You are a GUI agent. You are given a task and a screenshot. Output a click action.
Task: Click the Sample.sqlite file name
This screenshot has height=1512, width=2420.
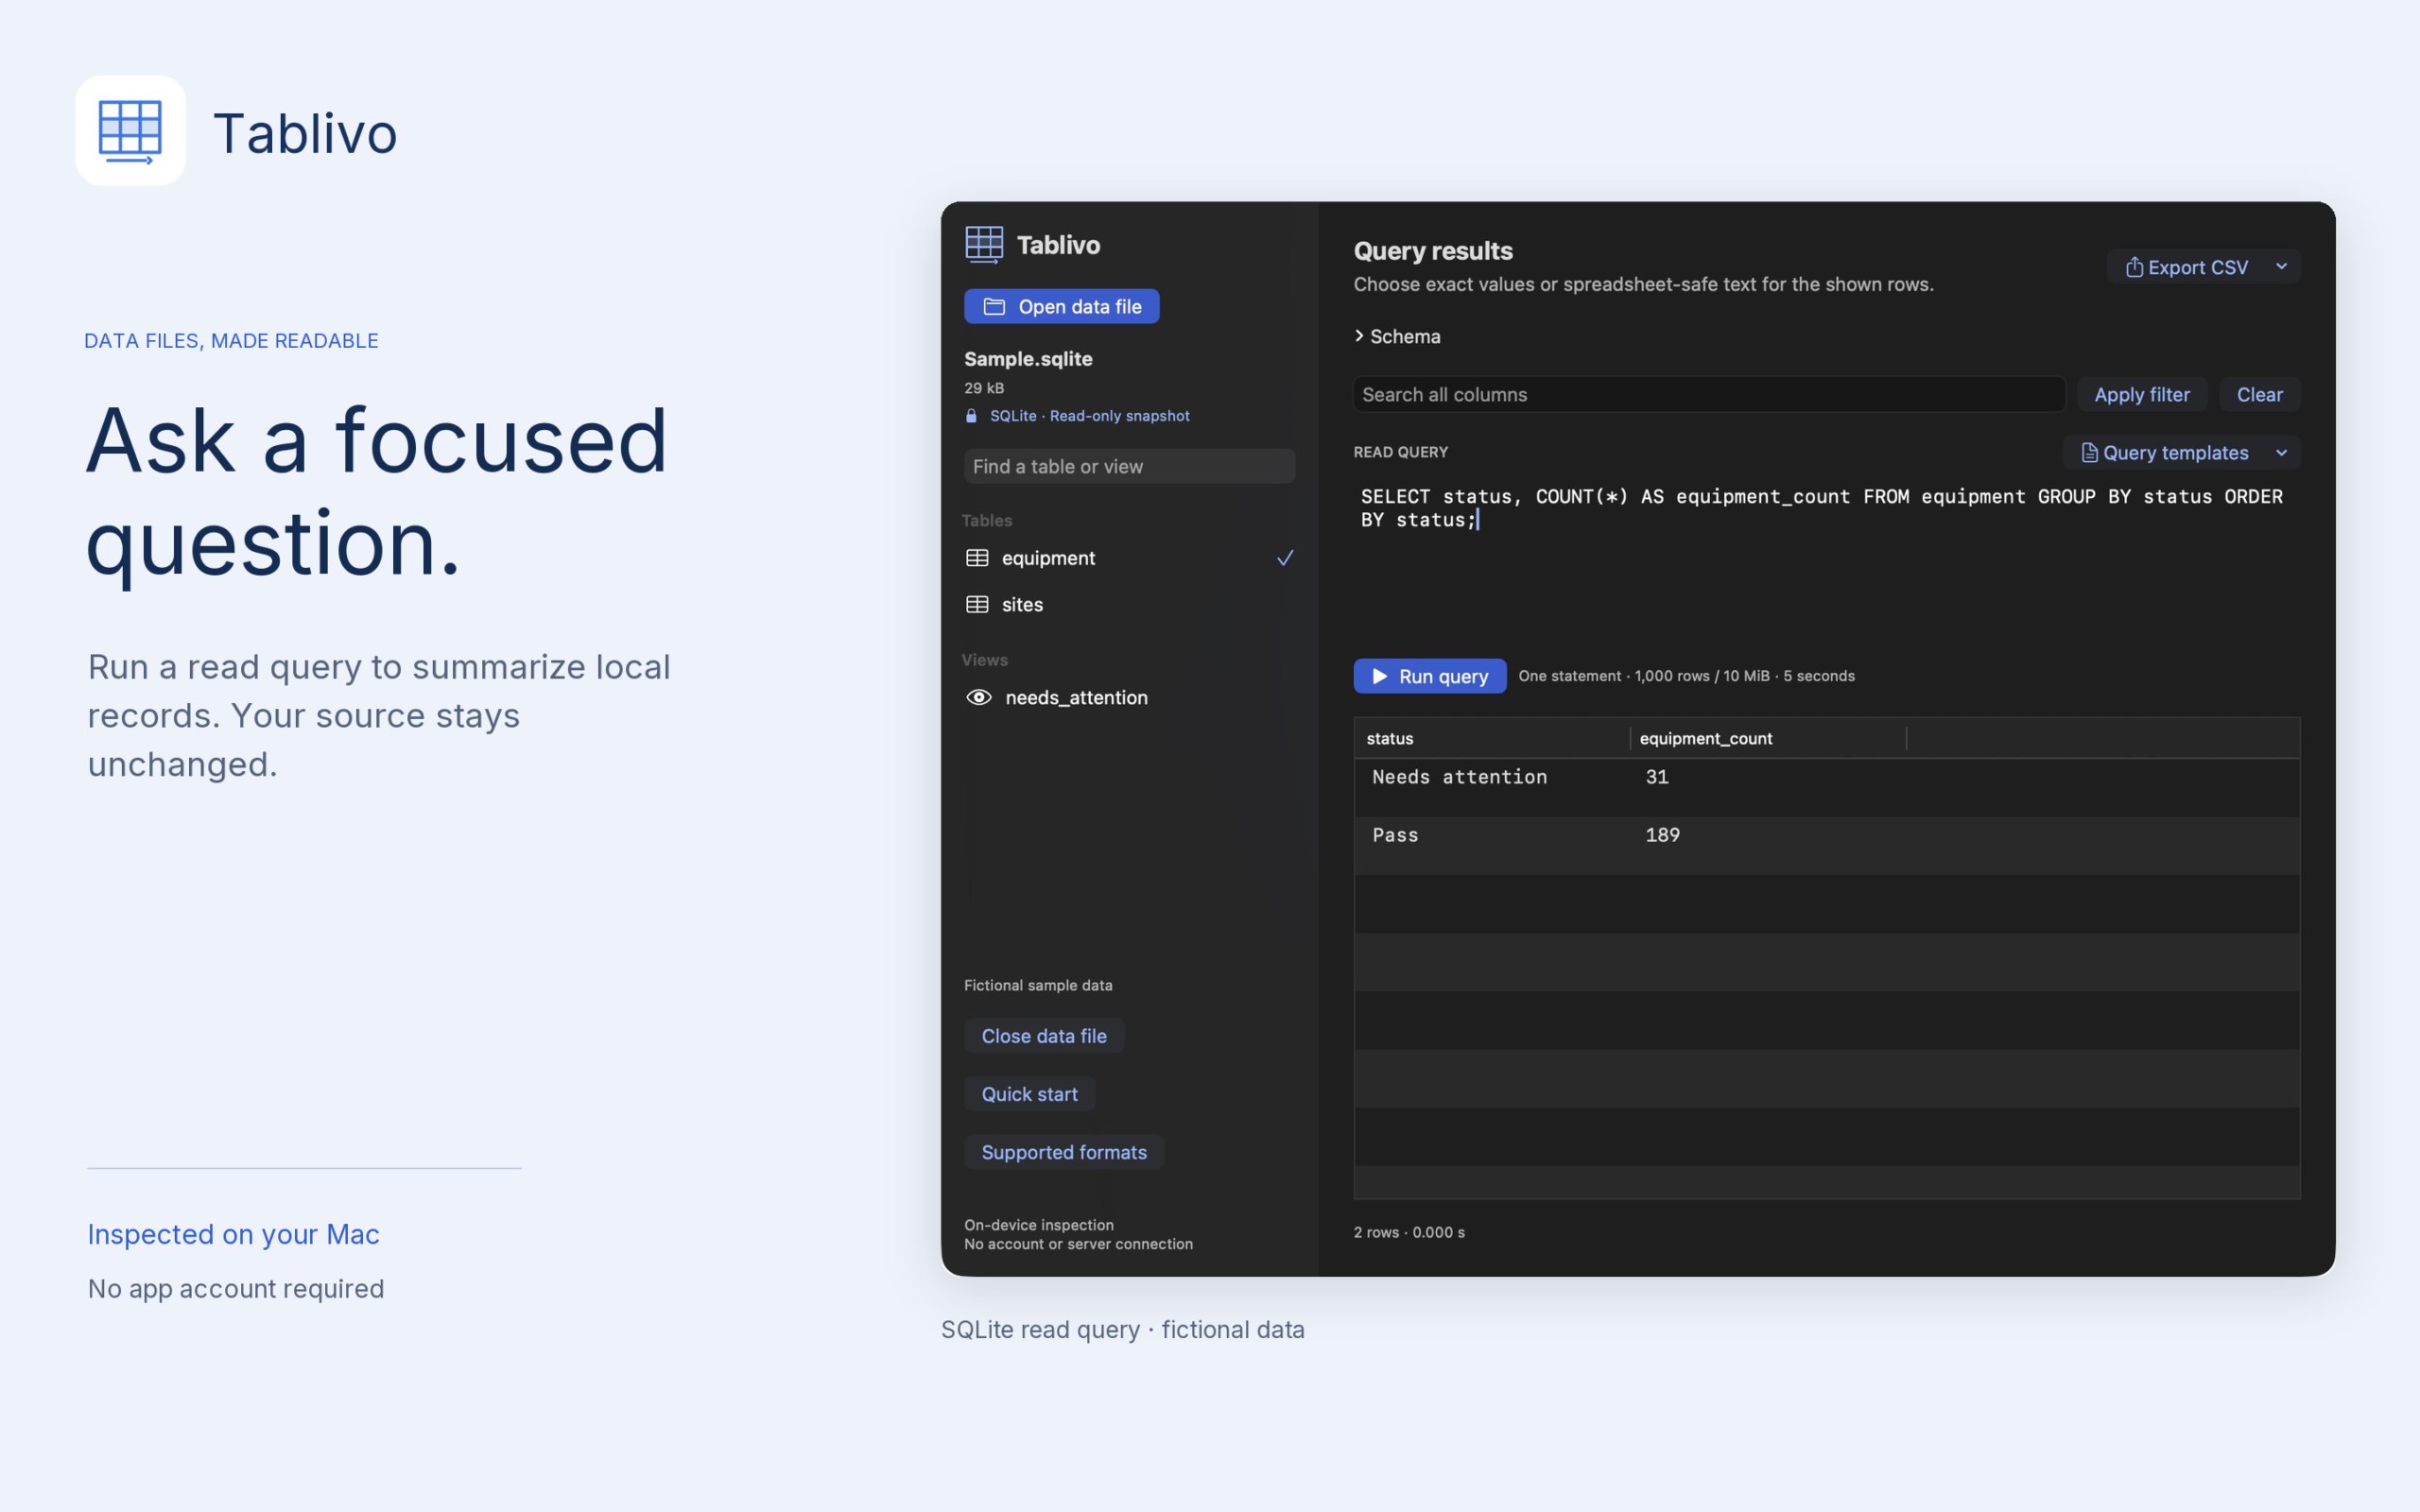pyautogui.click(x=1028, y=359)
